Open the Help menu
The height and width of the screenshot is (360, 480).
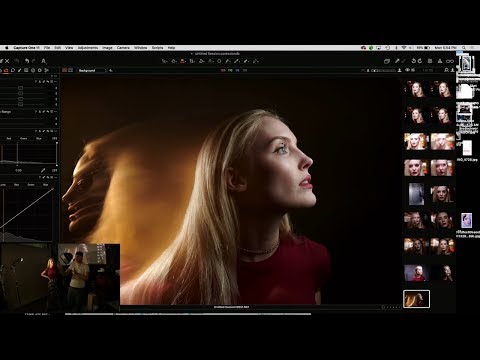coord(171,48)
